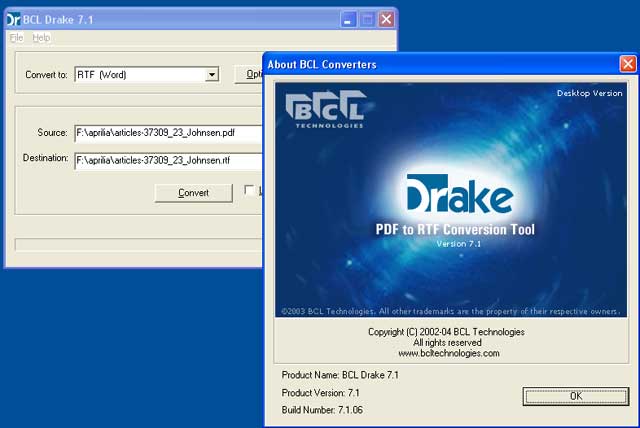Open the File menu in BCL Drake
This screenshot has height=428, width=640.
point(16,38)
